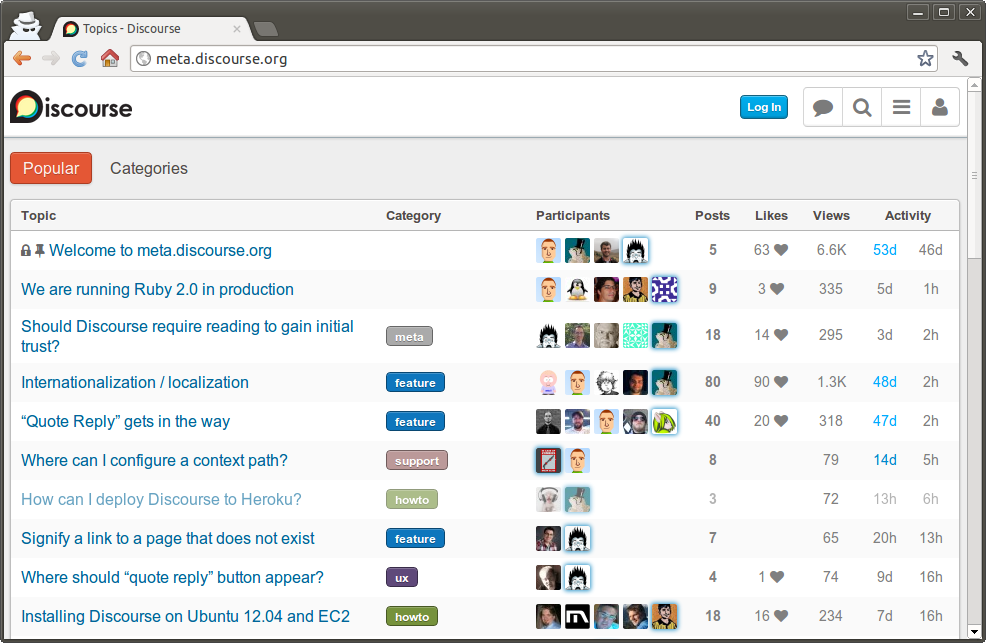986x643 pixels.
Task: Bookmark page with the star icon
Action: click(925, 59)
